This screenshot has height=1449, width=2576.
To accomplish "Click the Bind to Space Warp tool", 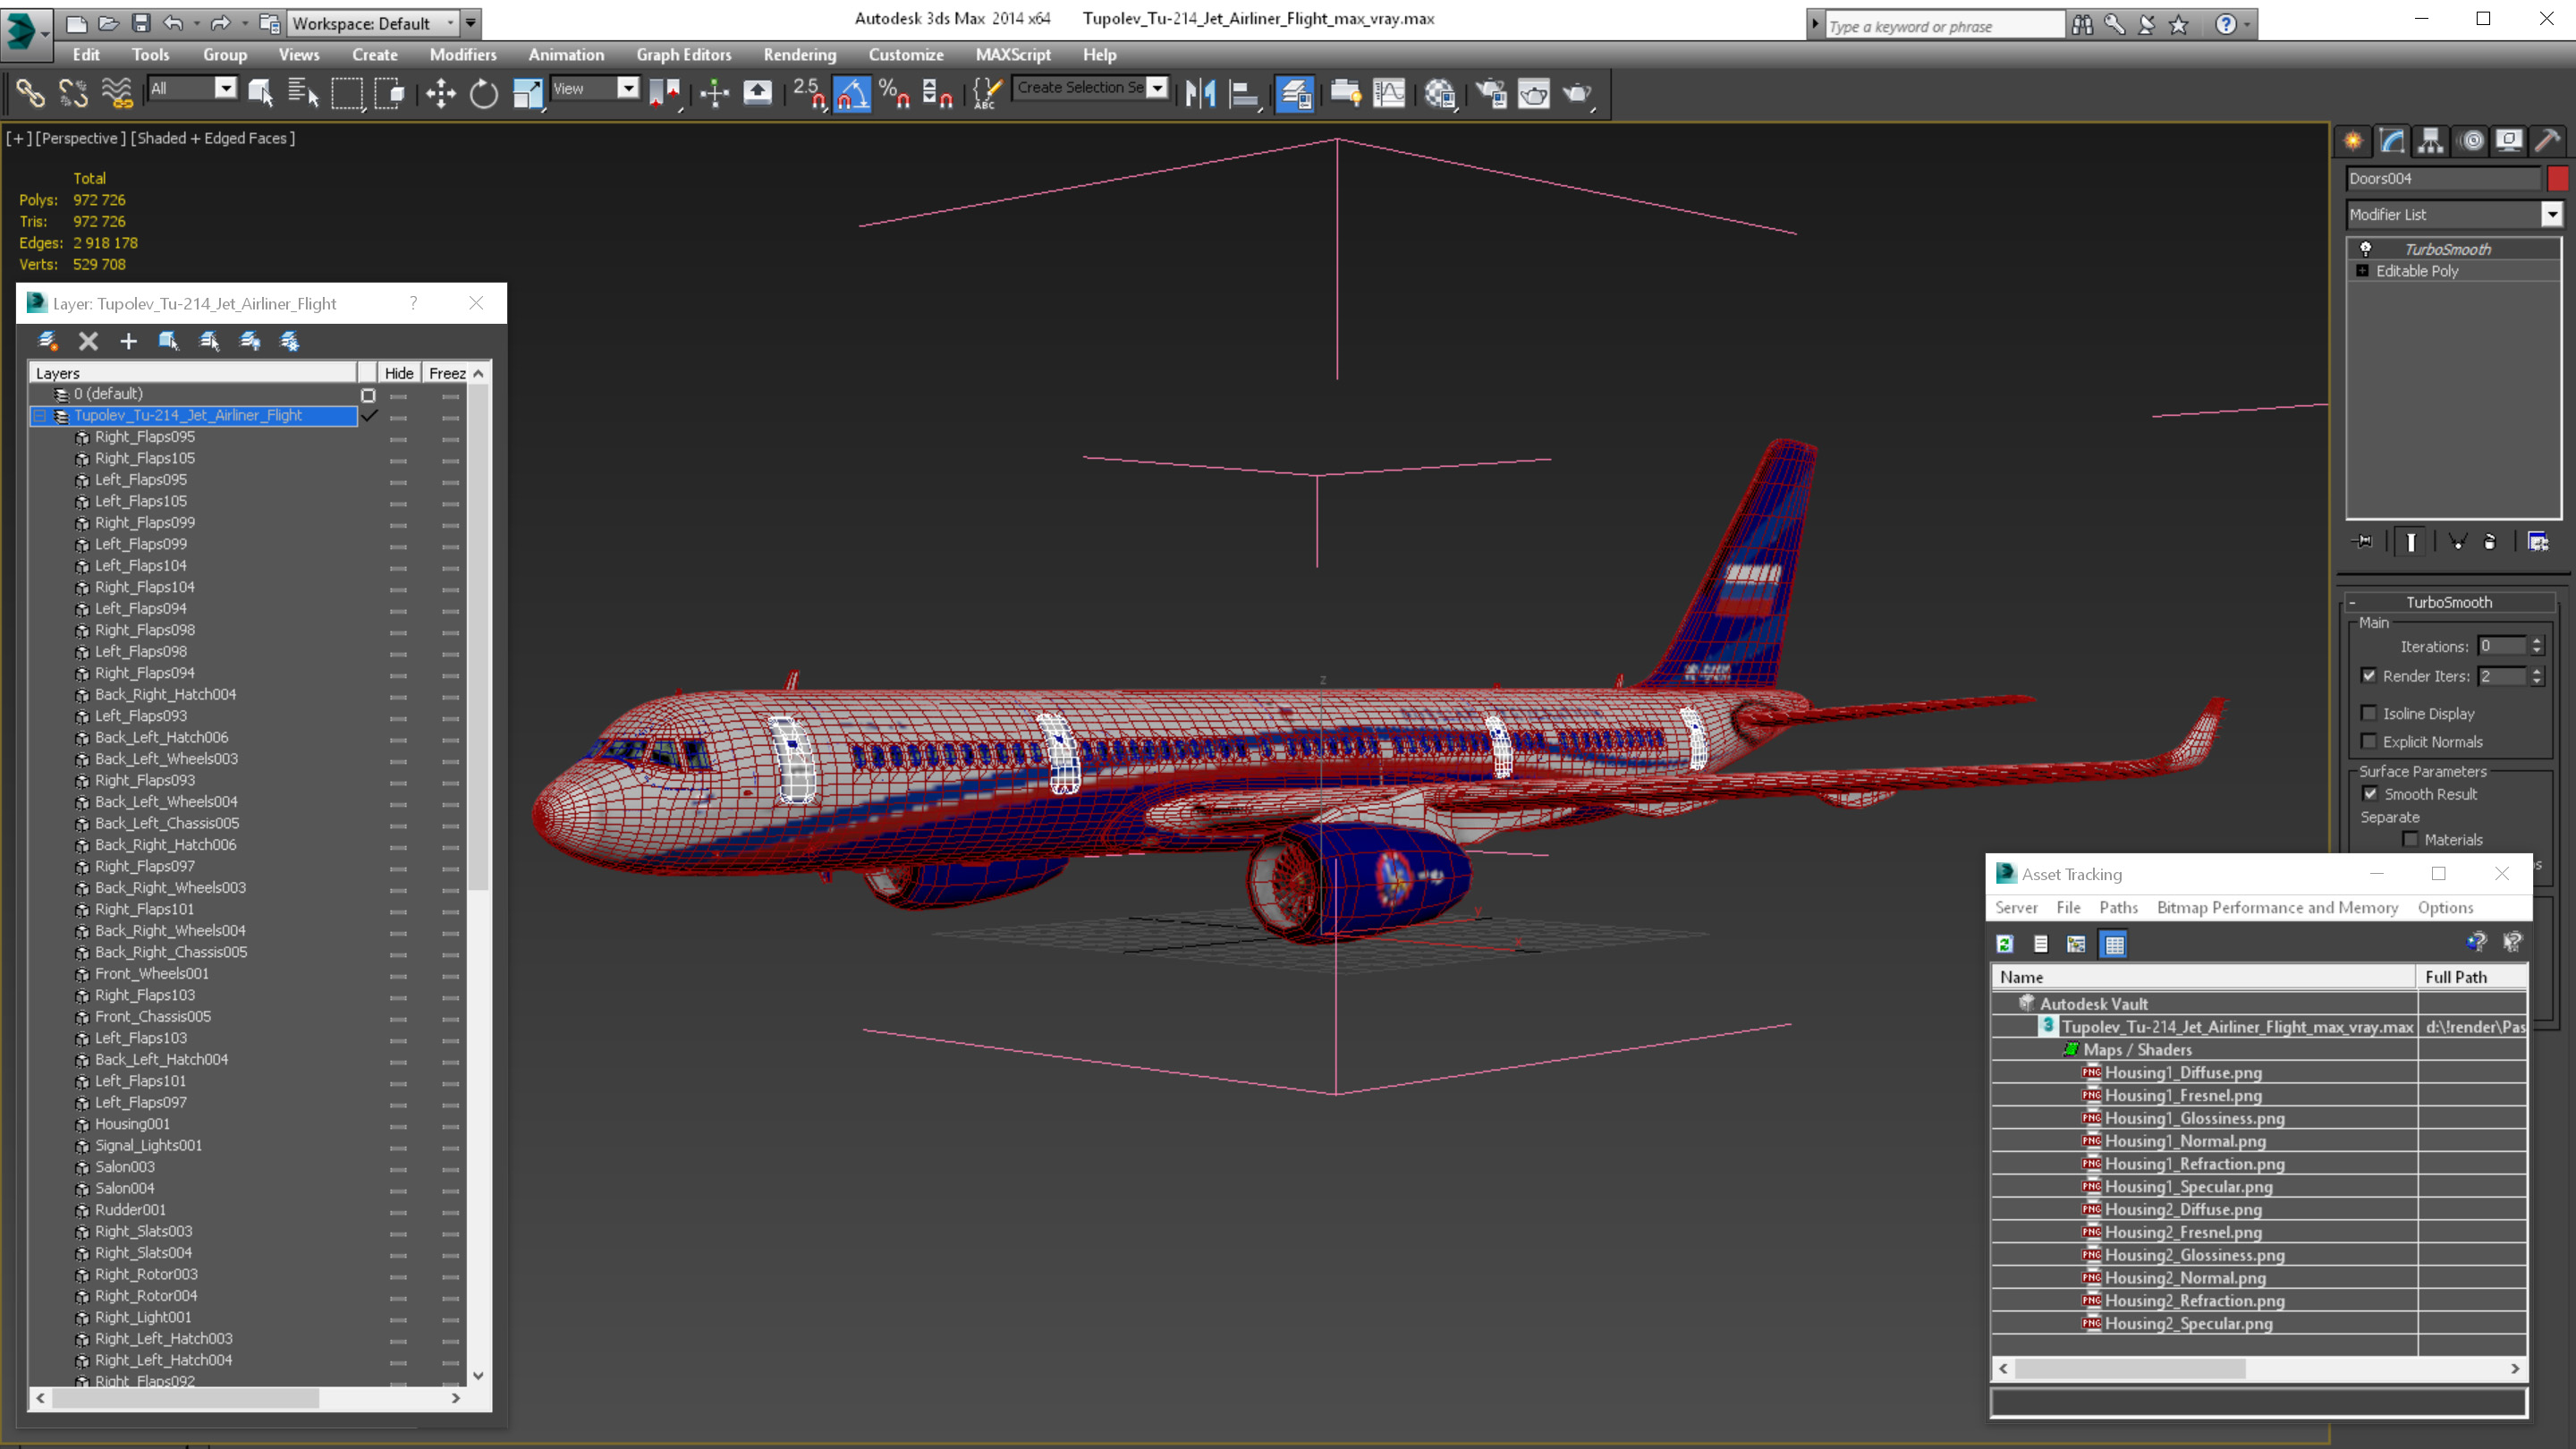I will 117,93.
